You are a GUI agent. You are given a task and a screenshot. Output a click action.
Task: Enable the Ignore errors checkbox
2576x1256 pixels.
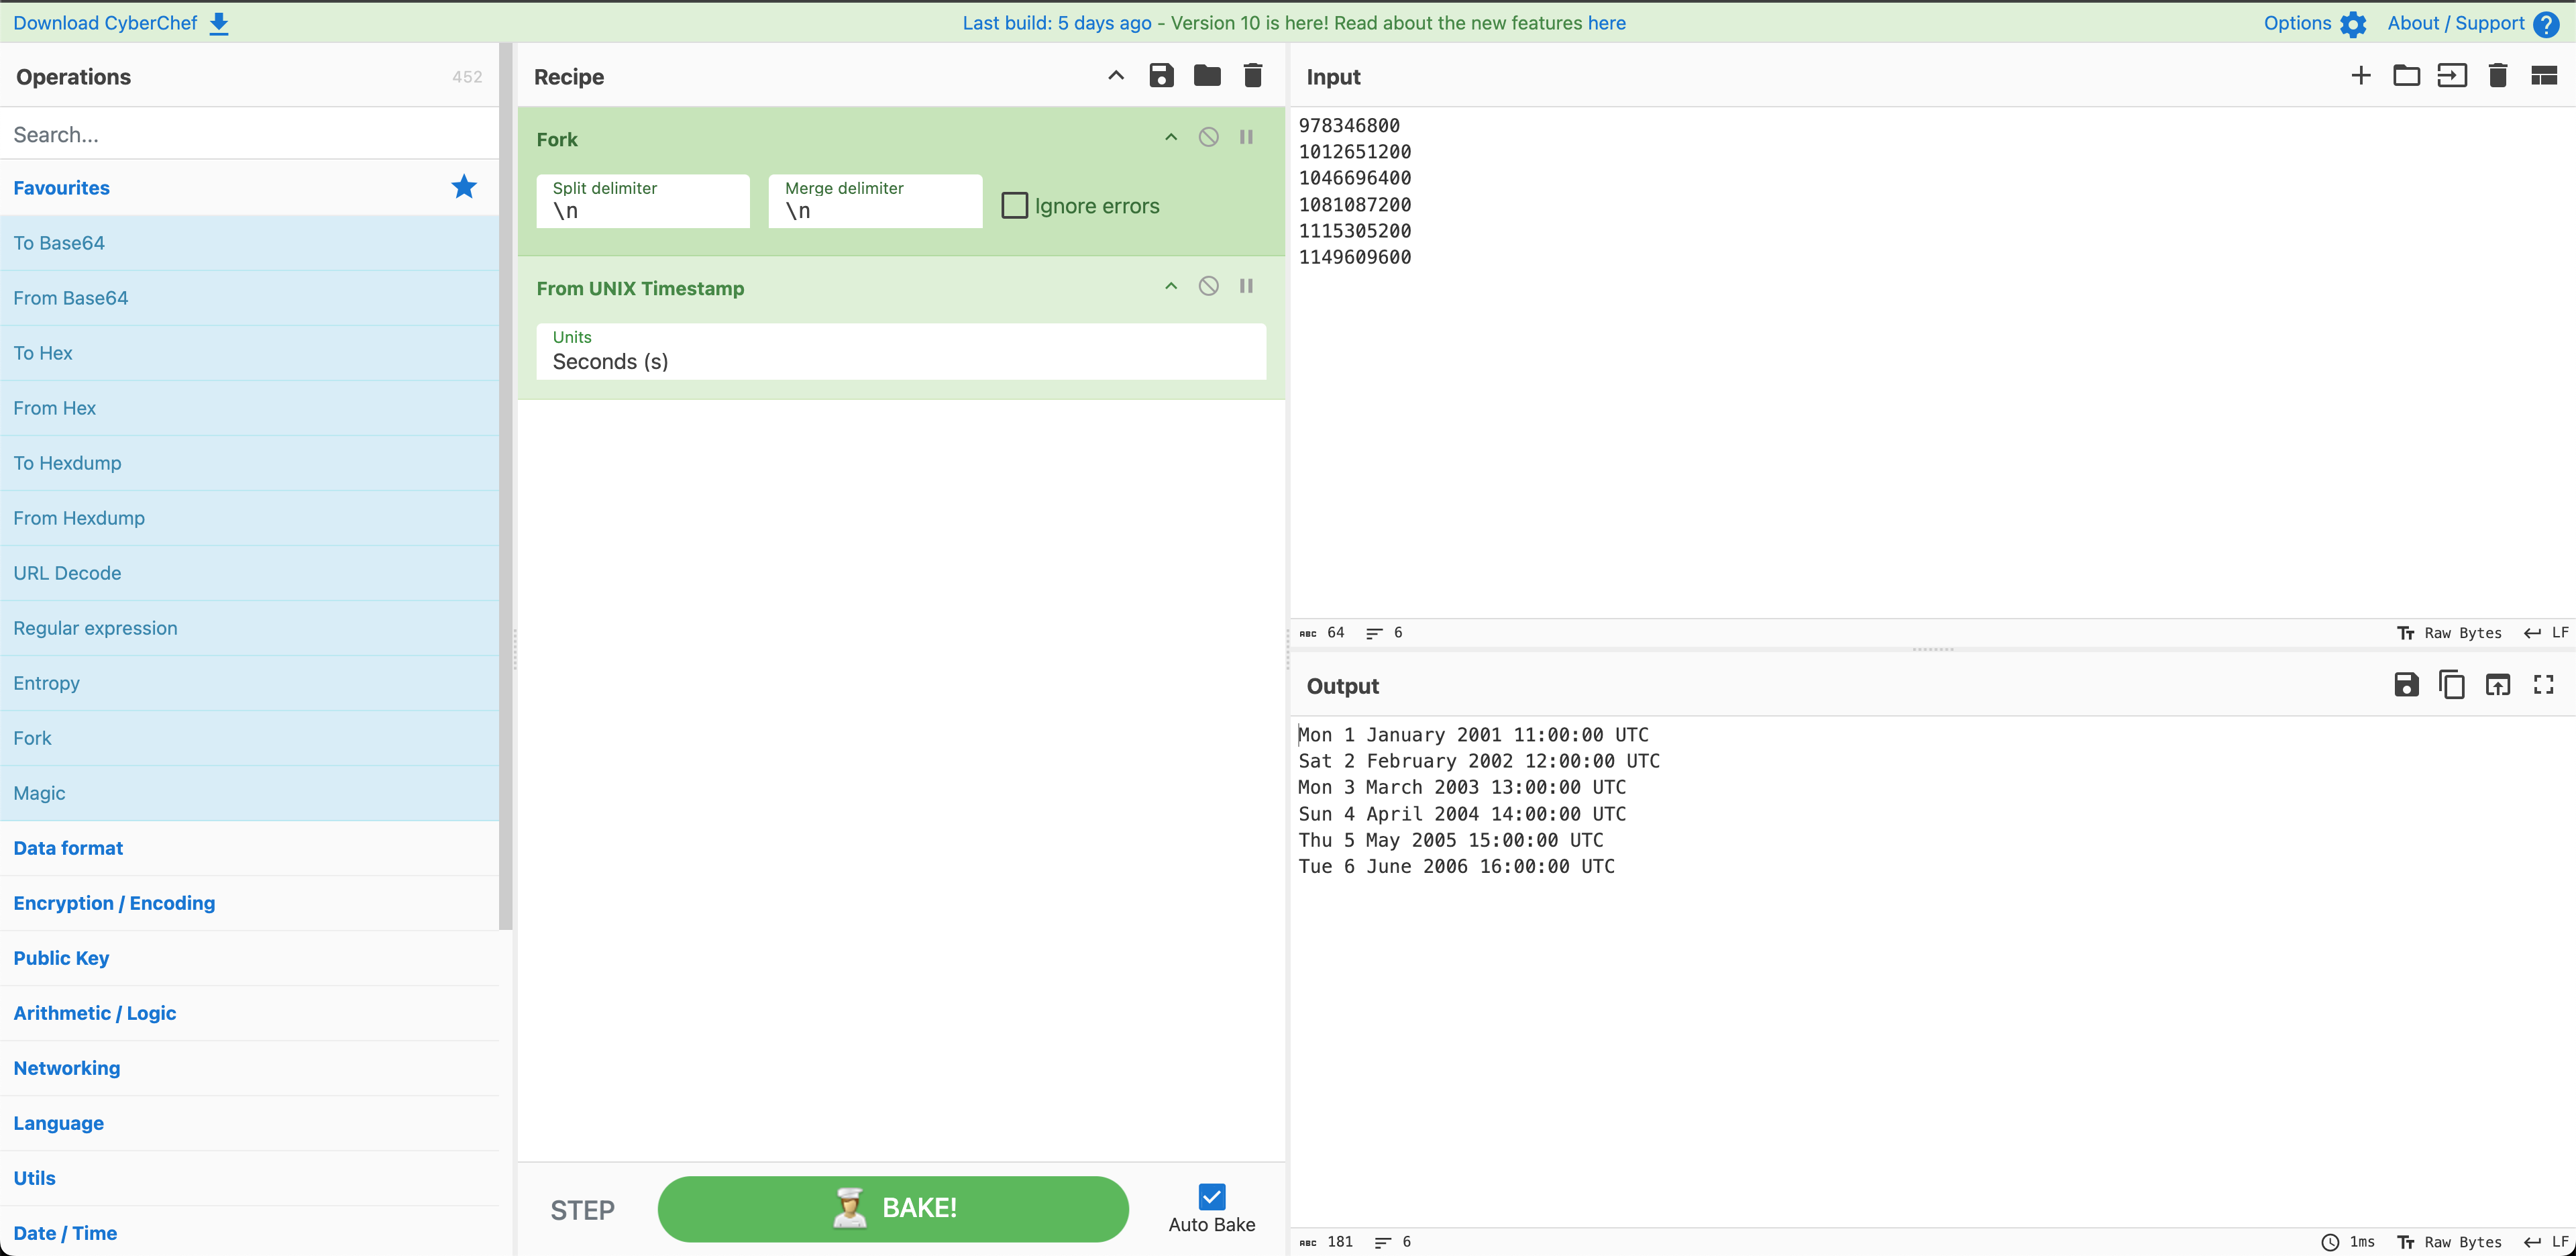(x=1014, y=206)
